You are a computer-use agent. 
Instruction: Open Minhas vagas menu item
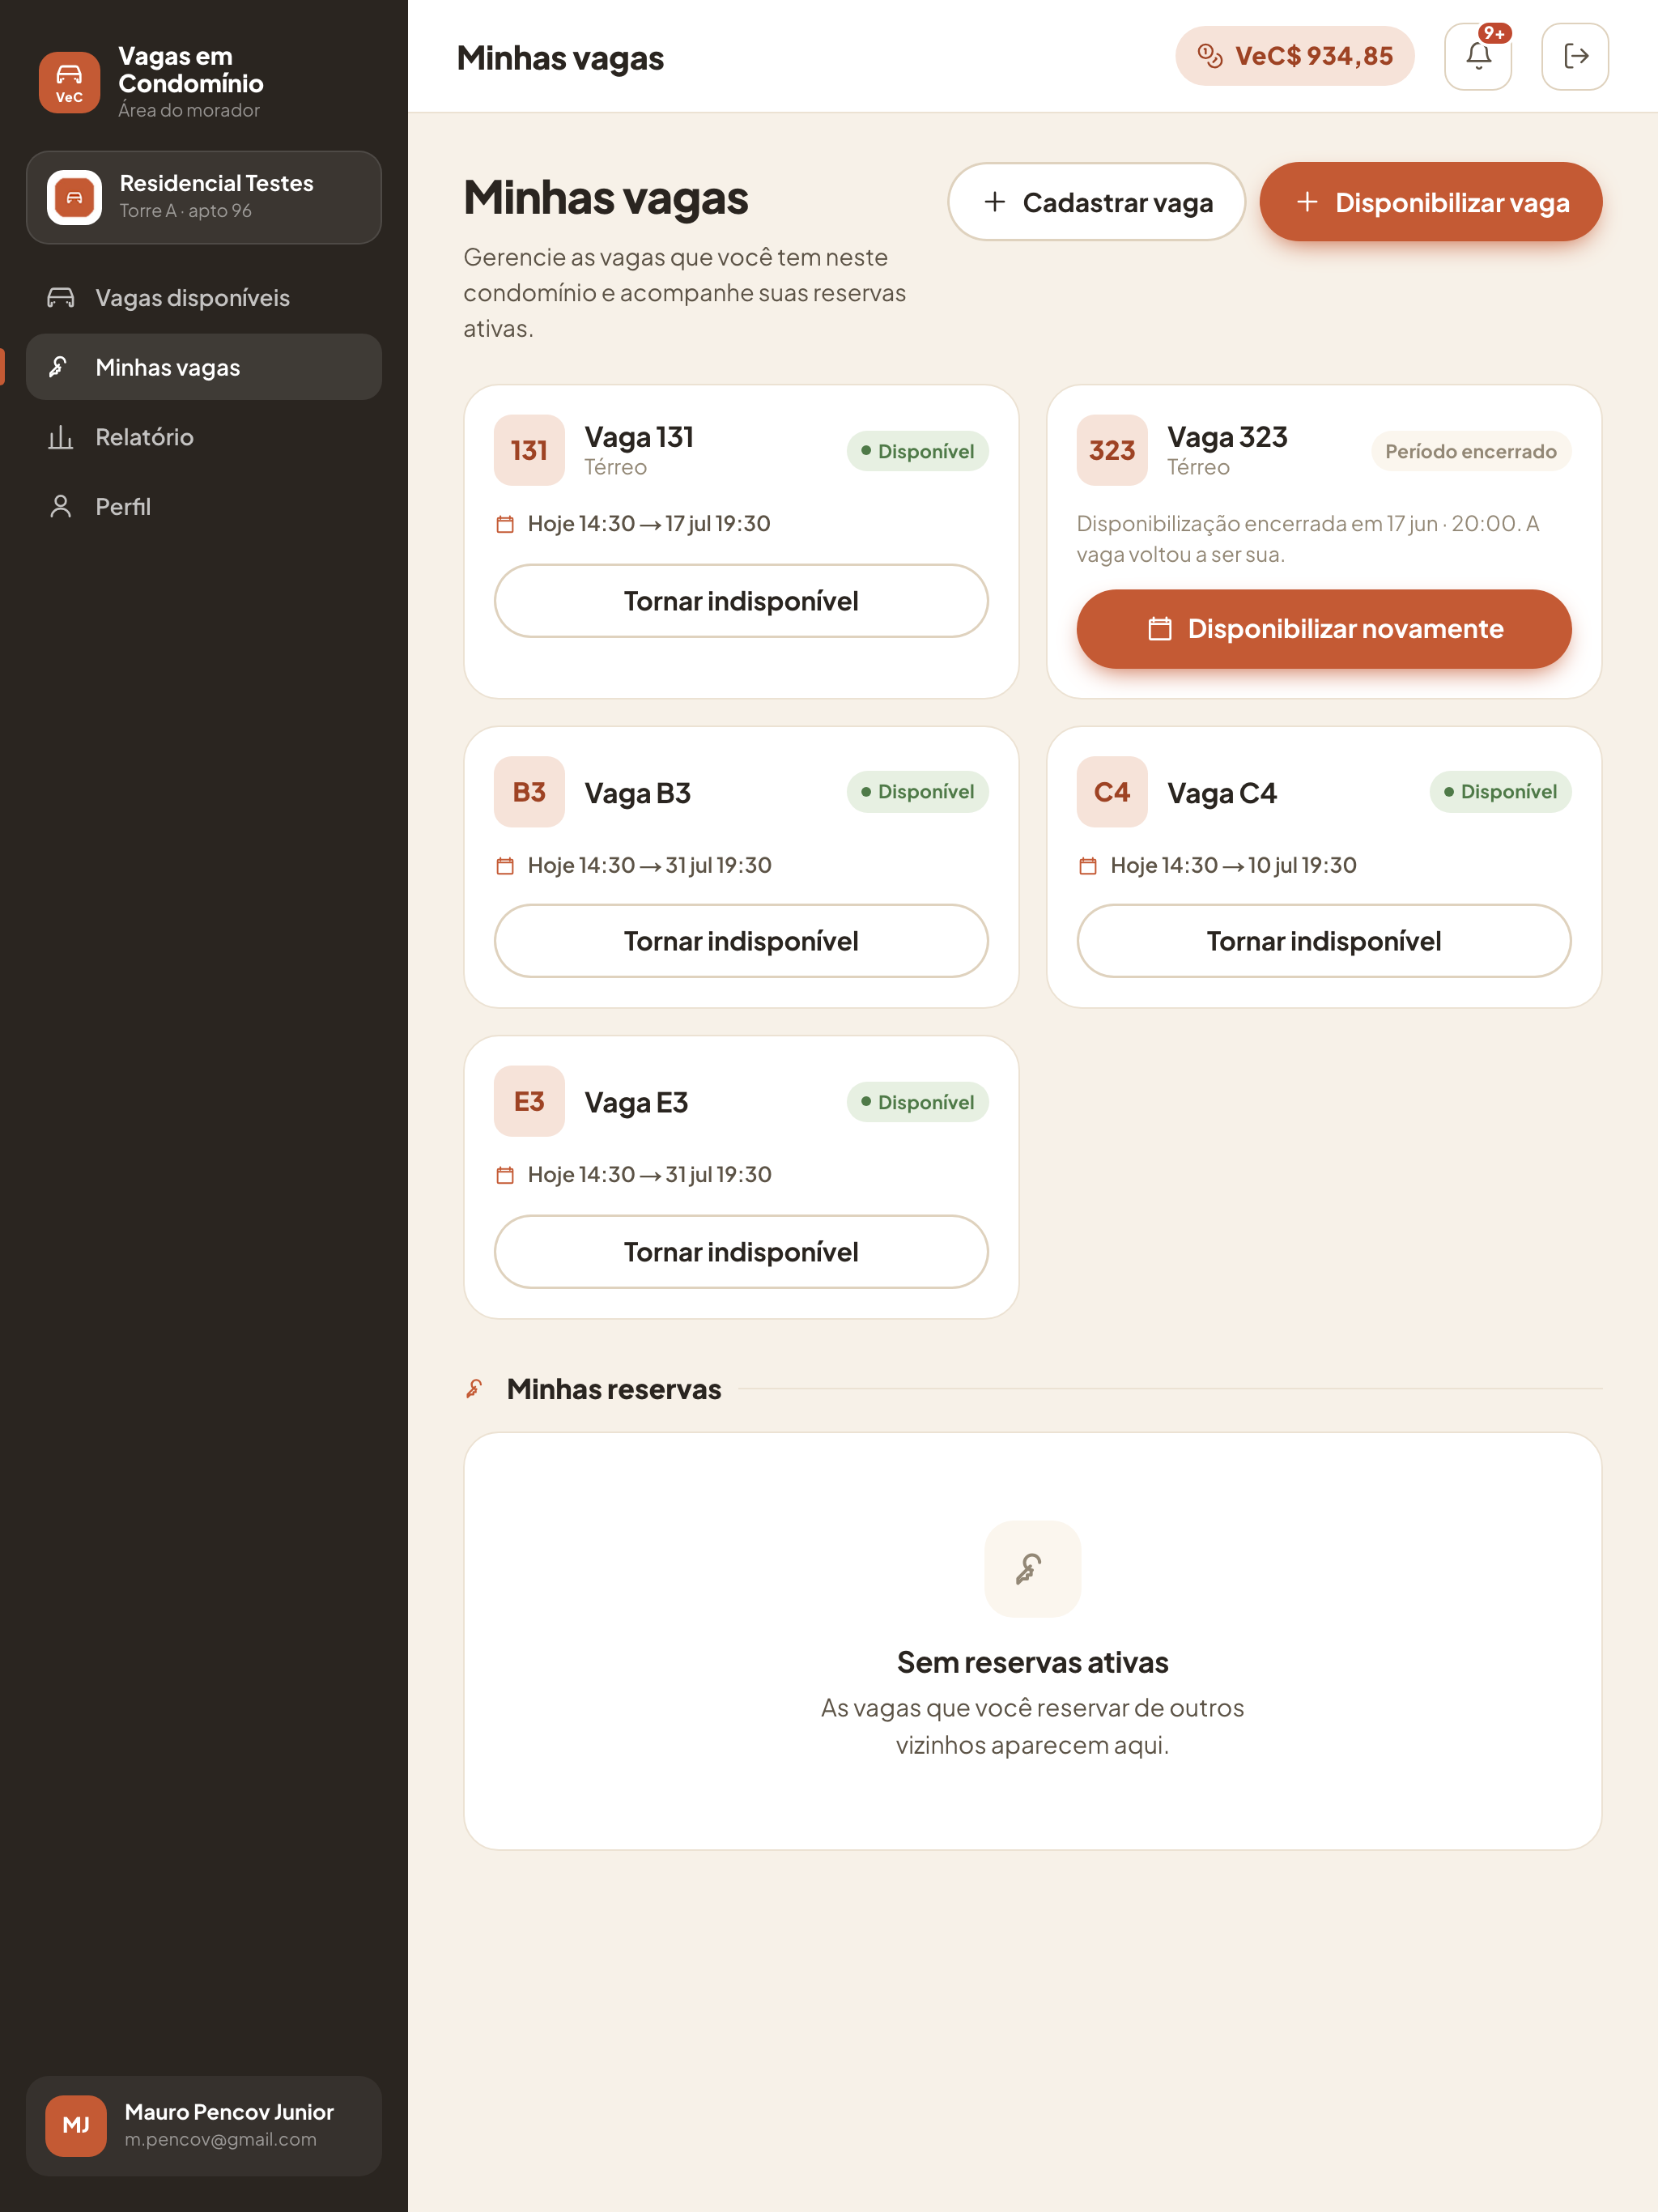pos(204,367)
